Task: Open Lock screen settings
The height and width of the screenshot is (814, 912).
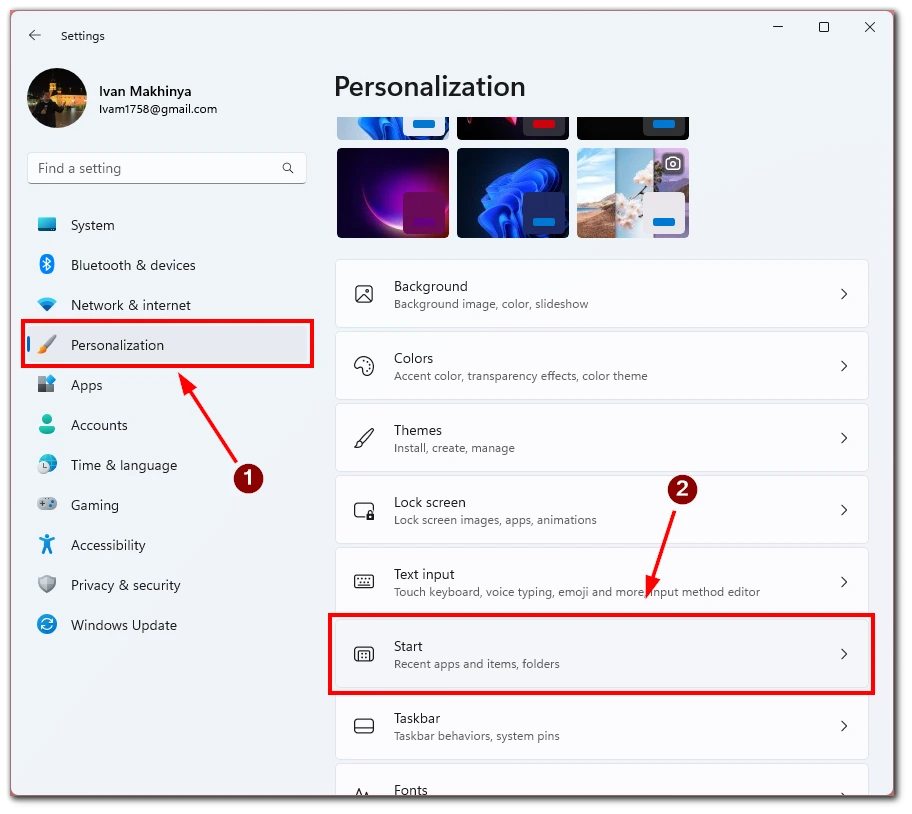Action: tap(601, 510)
